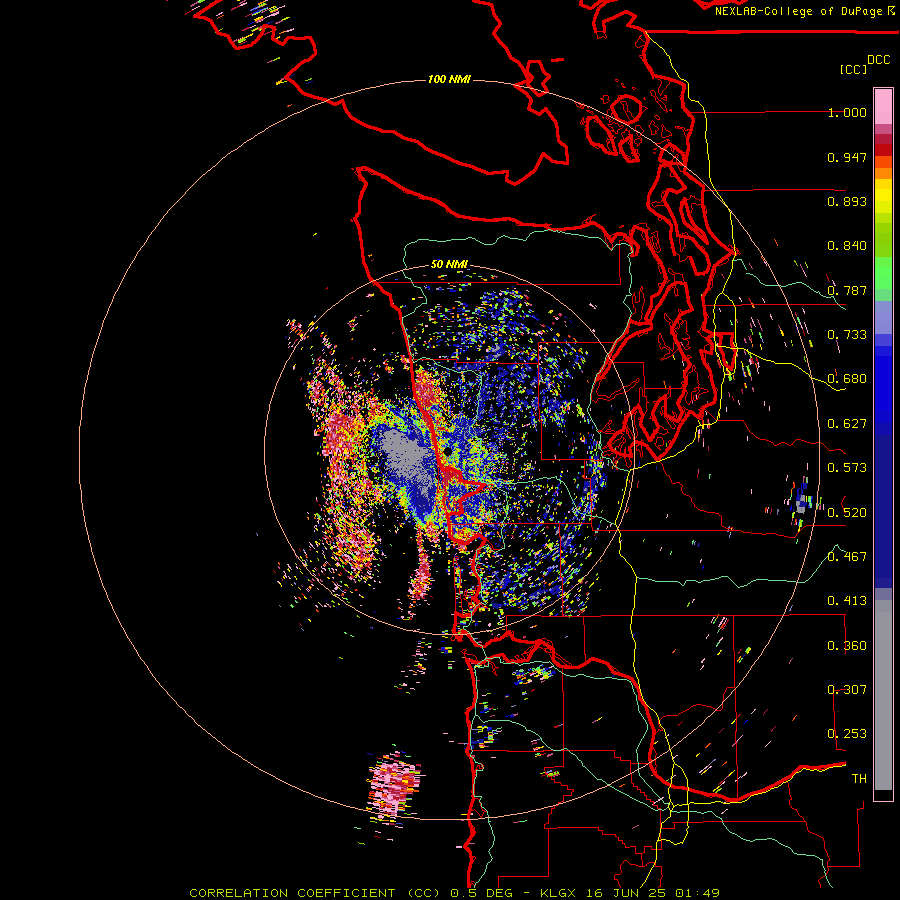Screen dimensions: 900x900
Task: Select the 0.840 scale value
Action: click(847, 246)
